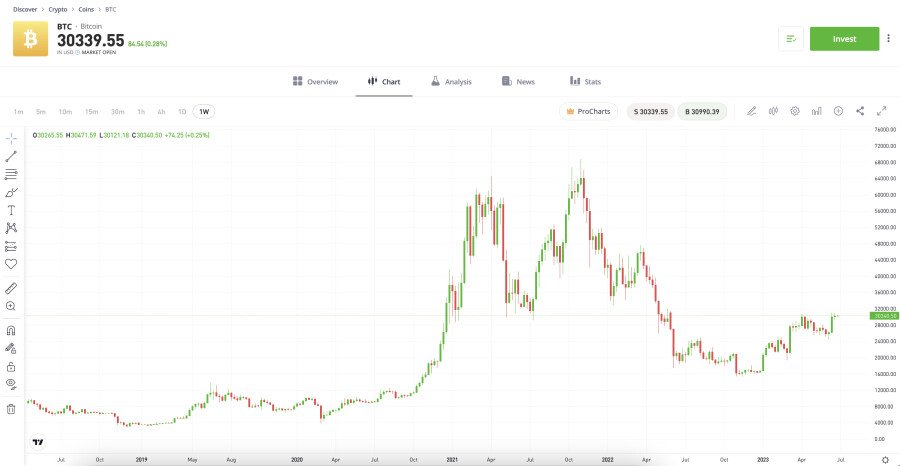Switch to the Analysis tab
Screen dimensions: 900x466
tap(451, 81)
